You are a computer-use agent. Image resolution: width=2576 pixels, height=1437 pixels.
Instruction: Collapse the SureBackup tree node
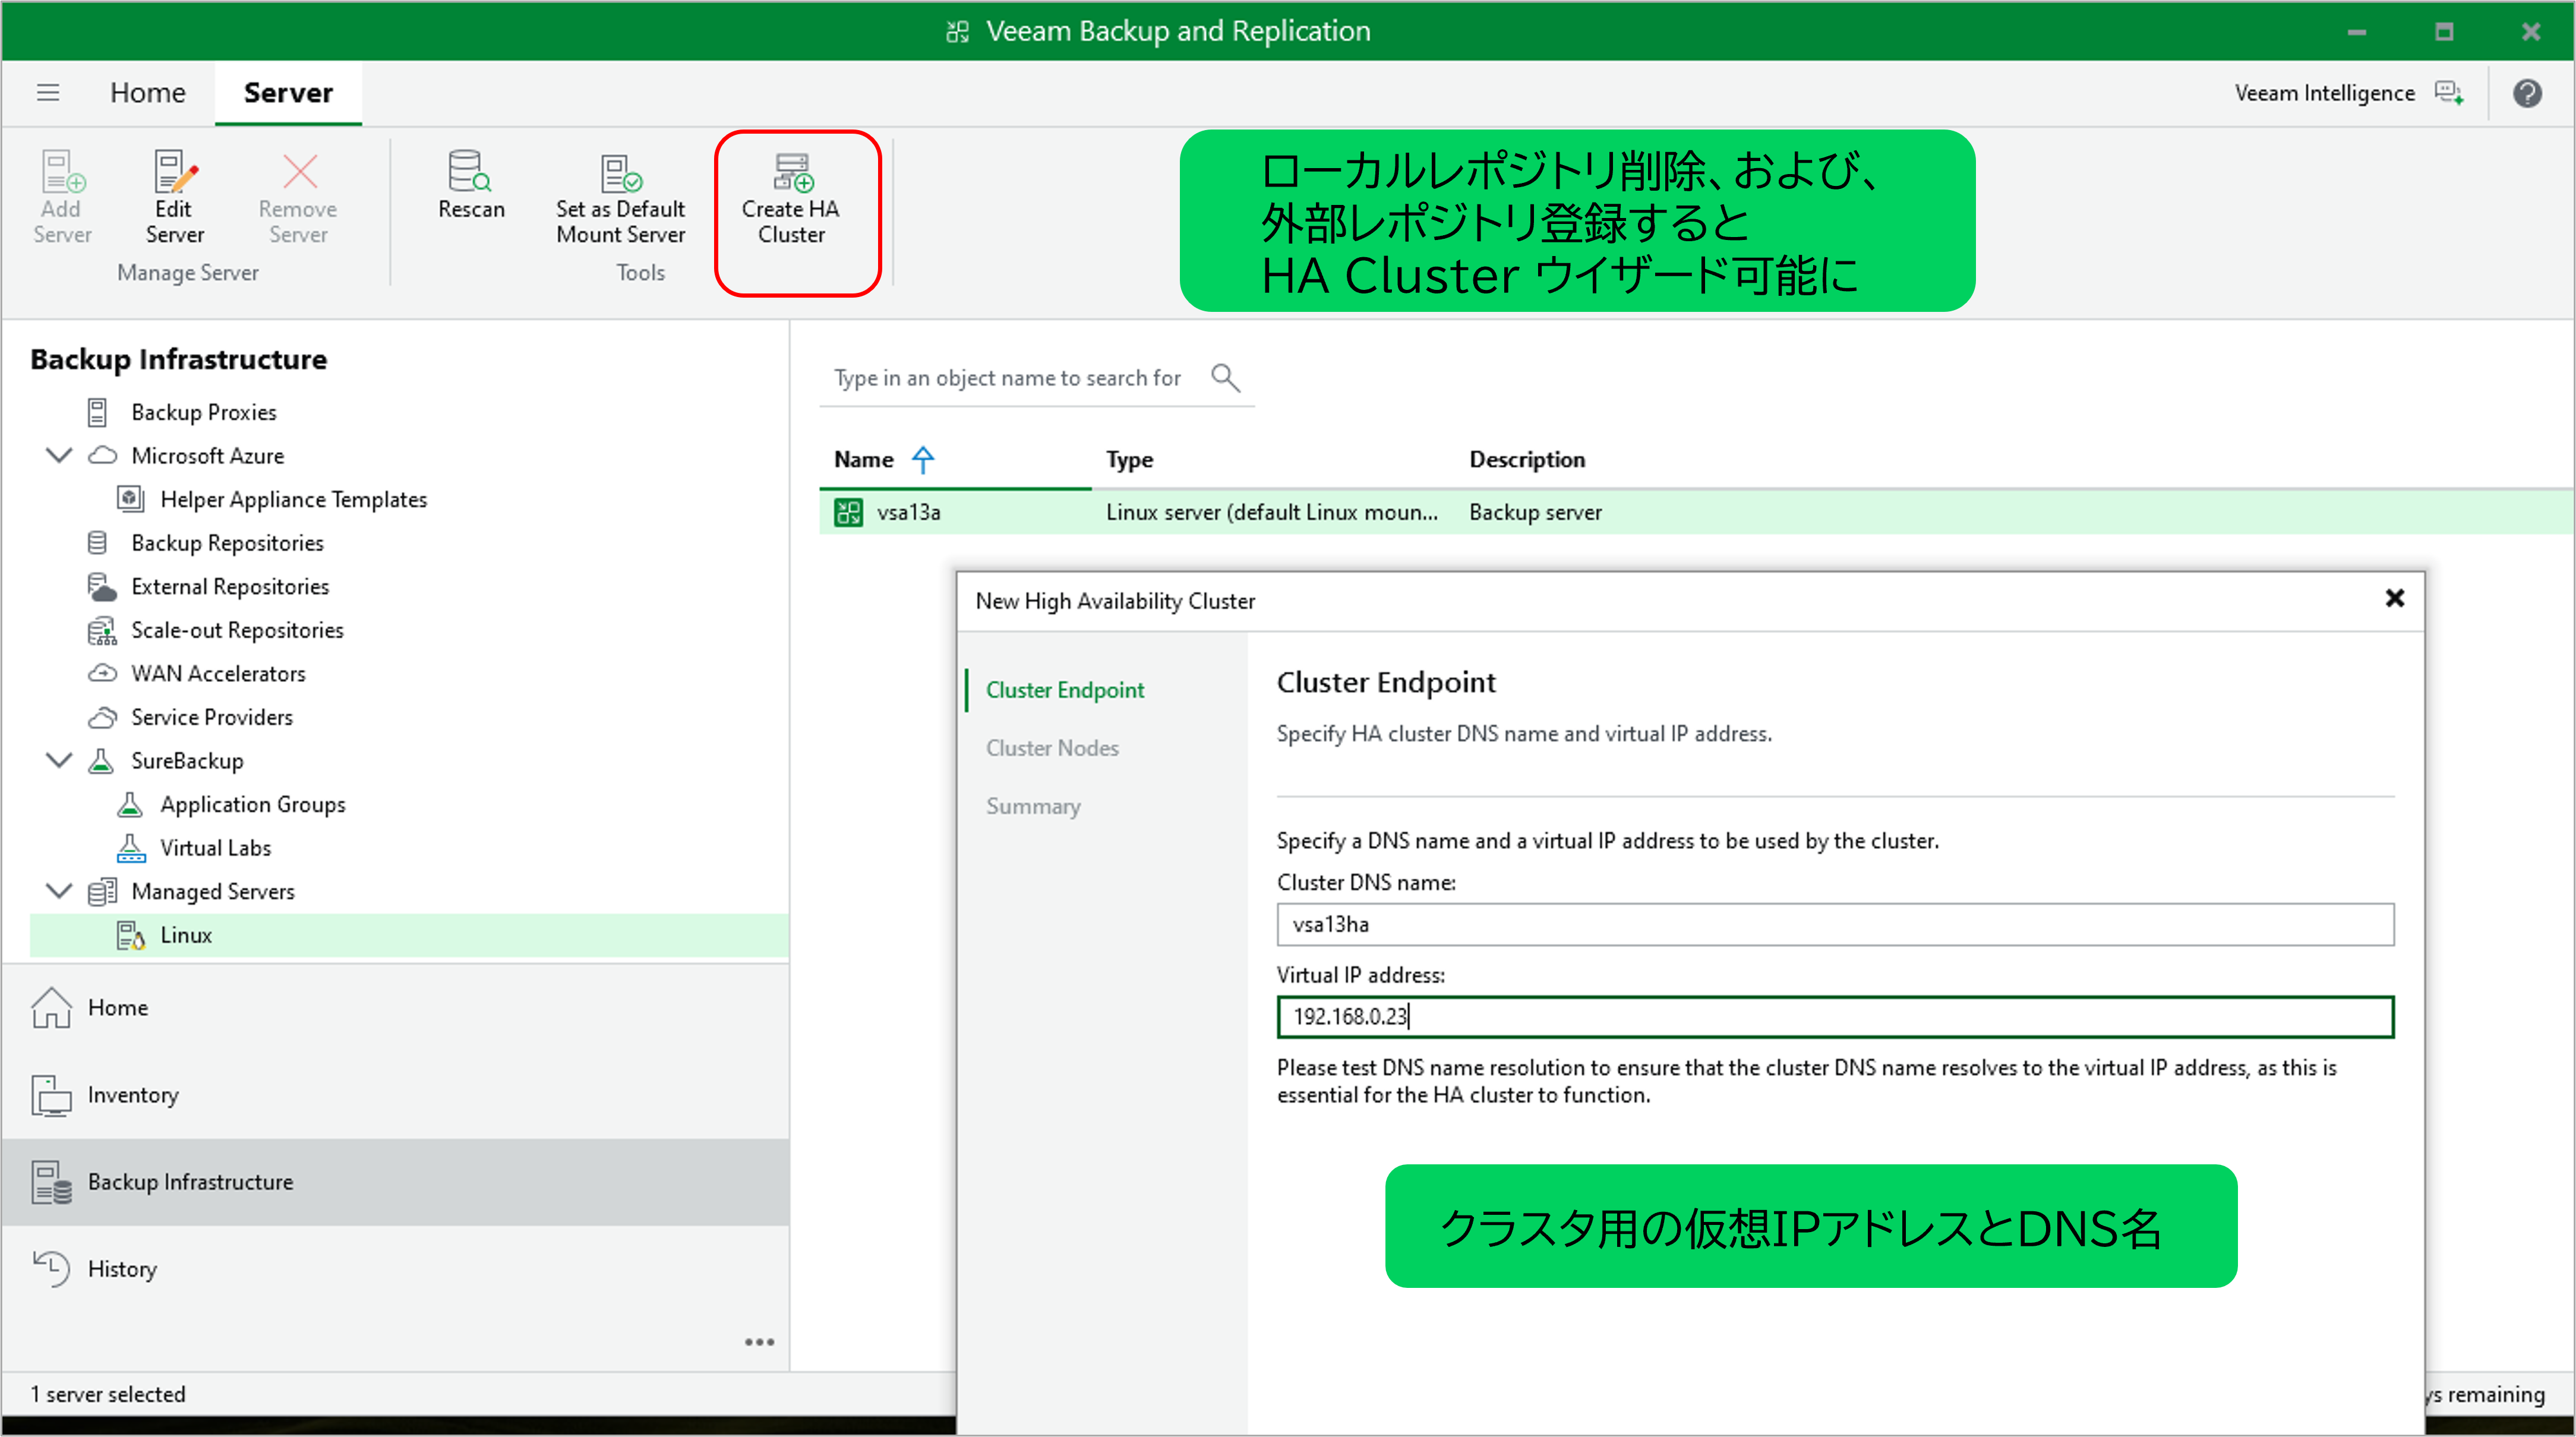click(59, 760)
